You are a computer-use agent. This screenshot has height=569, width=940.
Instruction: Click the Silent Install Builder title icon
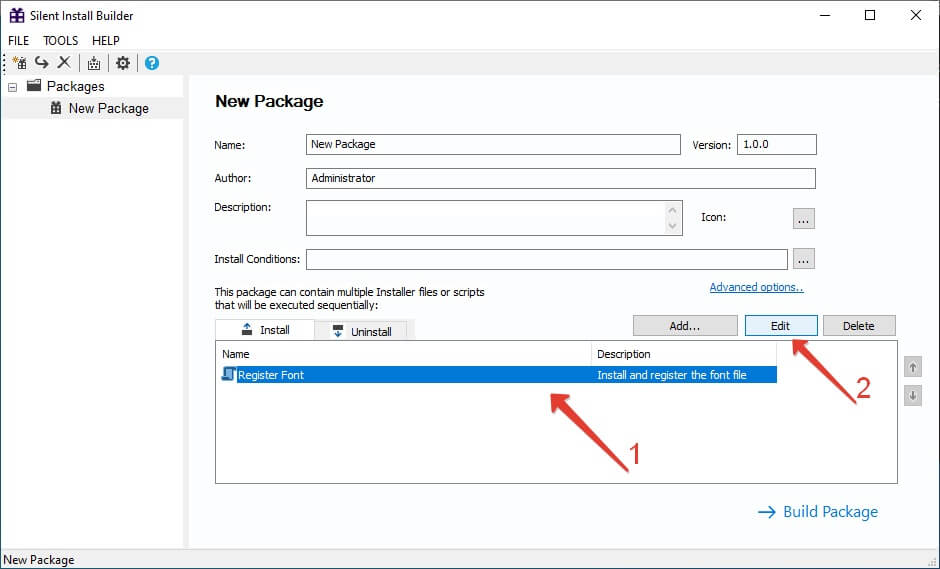(x=17, y=16)
